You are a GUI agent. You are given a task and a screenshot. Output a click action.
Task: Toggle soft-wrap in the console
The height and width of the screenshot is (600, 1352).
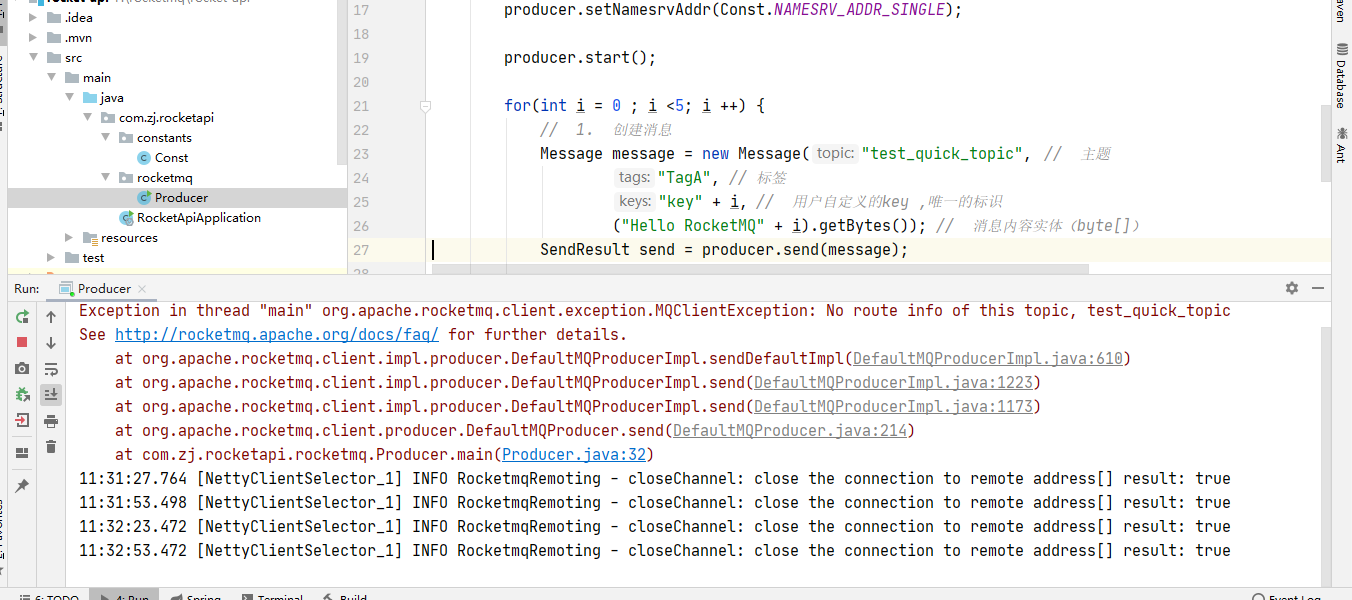(x=51, y=369)
